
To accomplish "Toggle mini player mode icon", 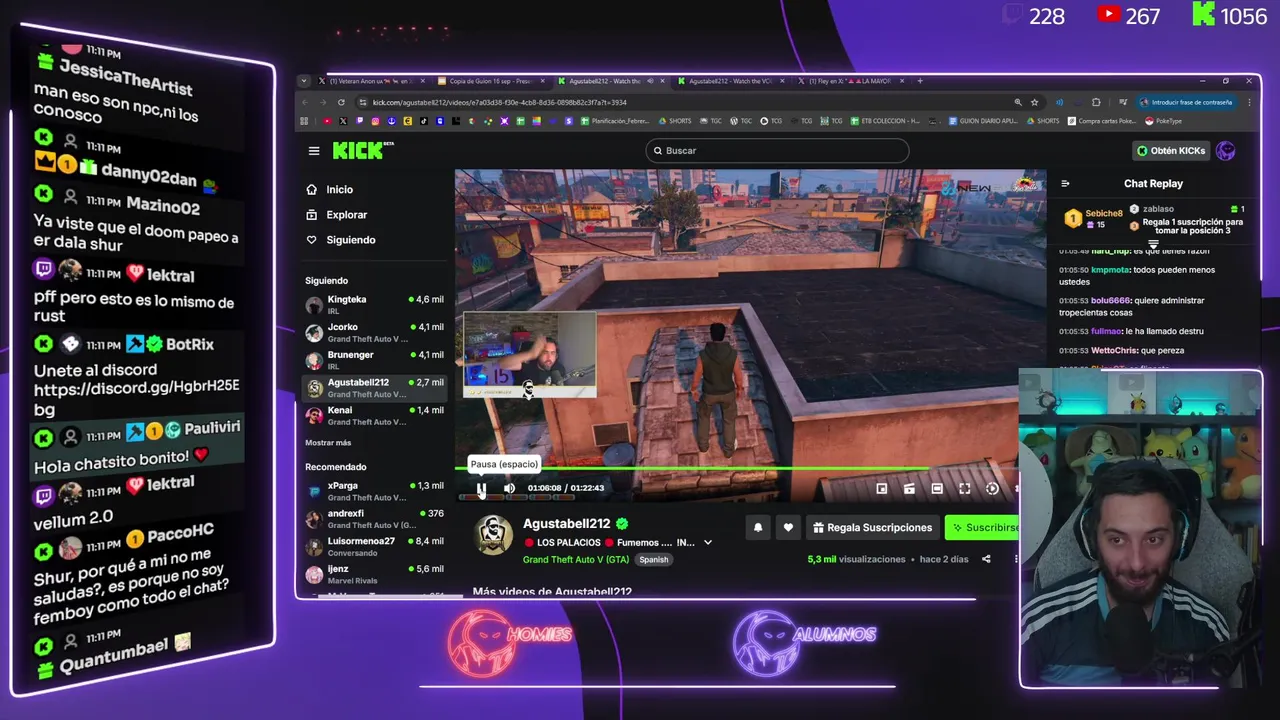I will click(881, 488).
